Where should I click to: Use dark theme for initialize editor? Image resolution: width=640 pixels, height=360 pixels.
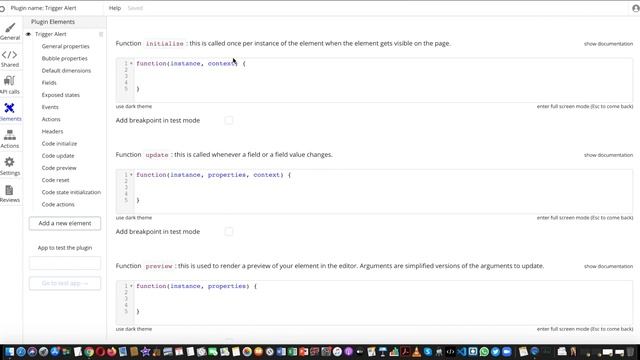[x=133, y=107]
